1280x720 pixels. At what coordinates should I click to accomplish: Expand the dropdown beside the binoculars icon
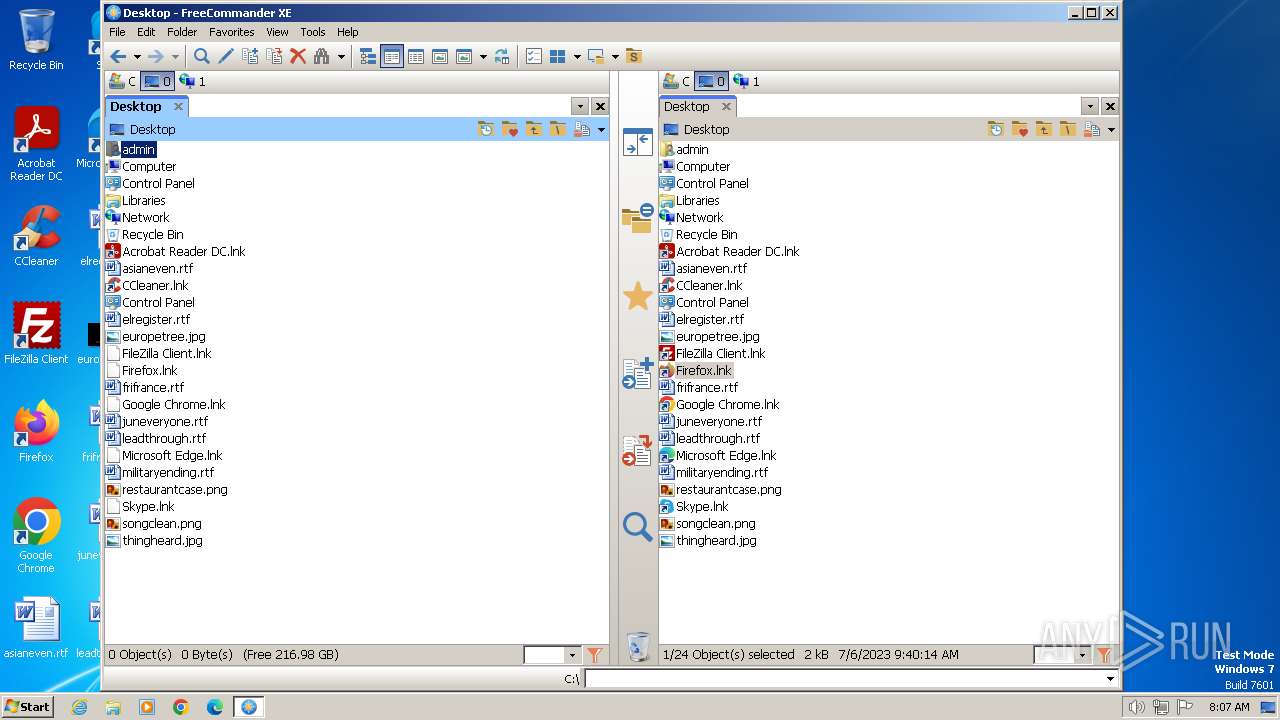341,57
